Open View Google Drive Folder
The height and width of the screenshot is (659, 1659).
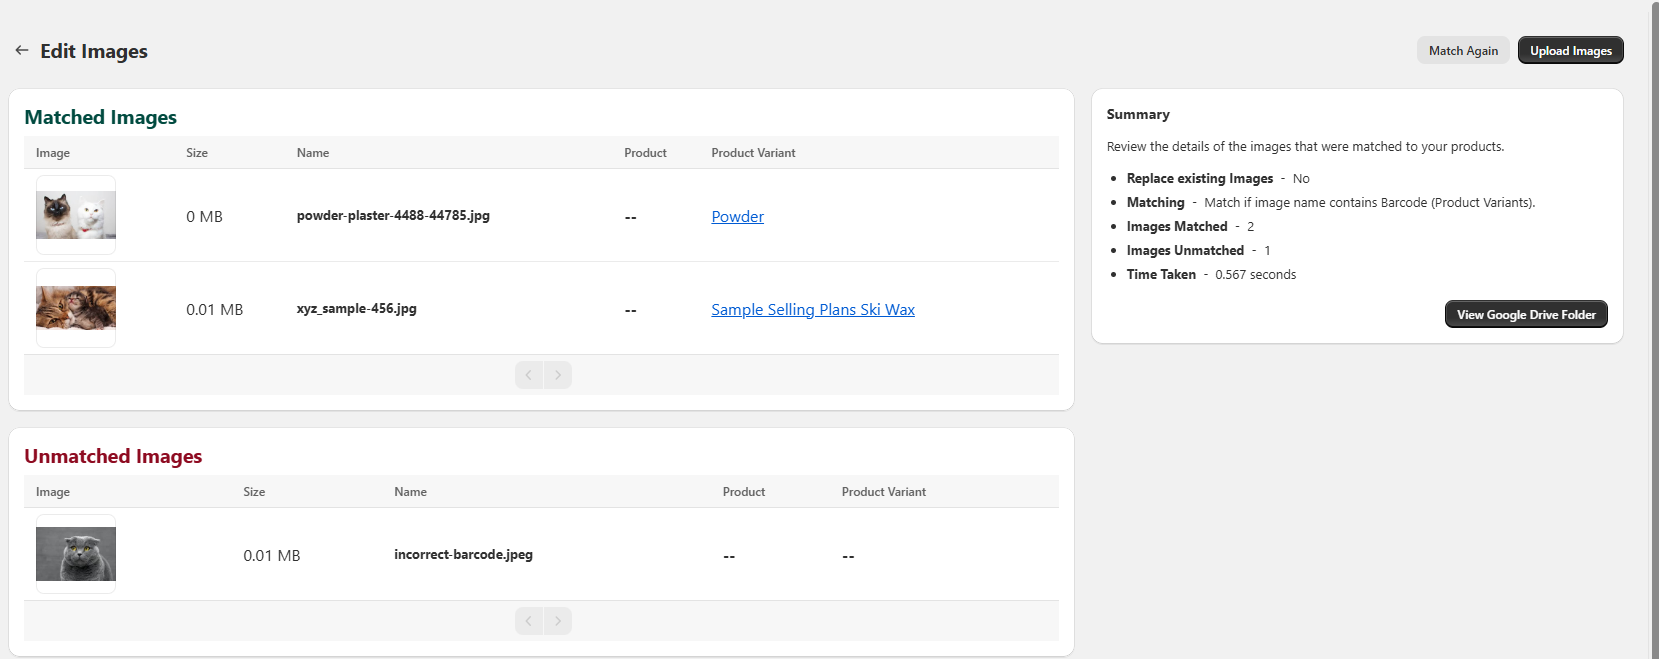[x=1525, y=314]
